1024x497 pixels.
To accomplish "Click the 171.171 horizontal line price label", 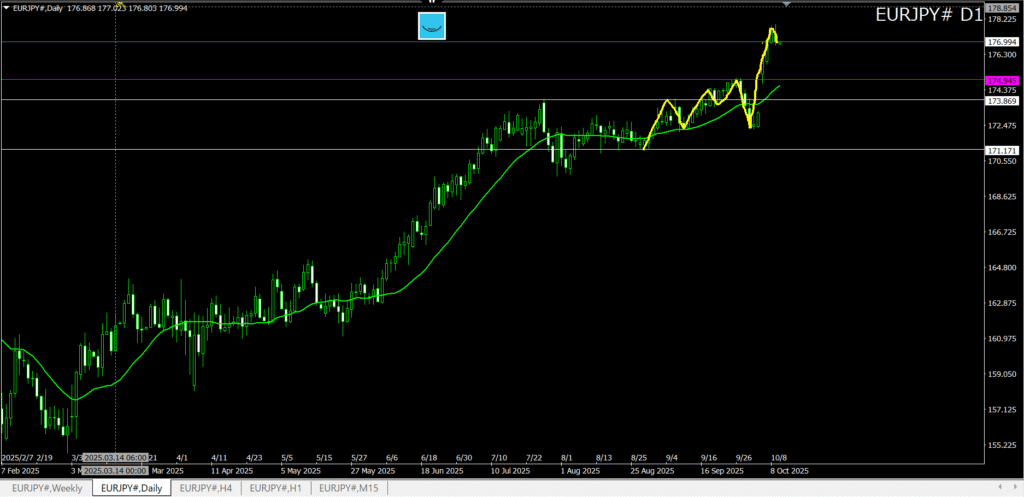I will tap(1001, 150).
